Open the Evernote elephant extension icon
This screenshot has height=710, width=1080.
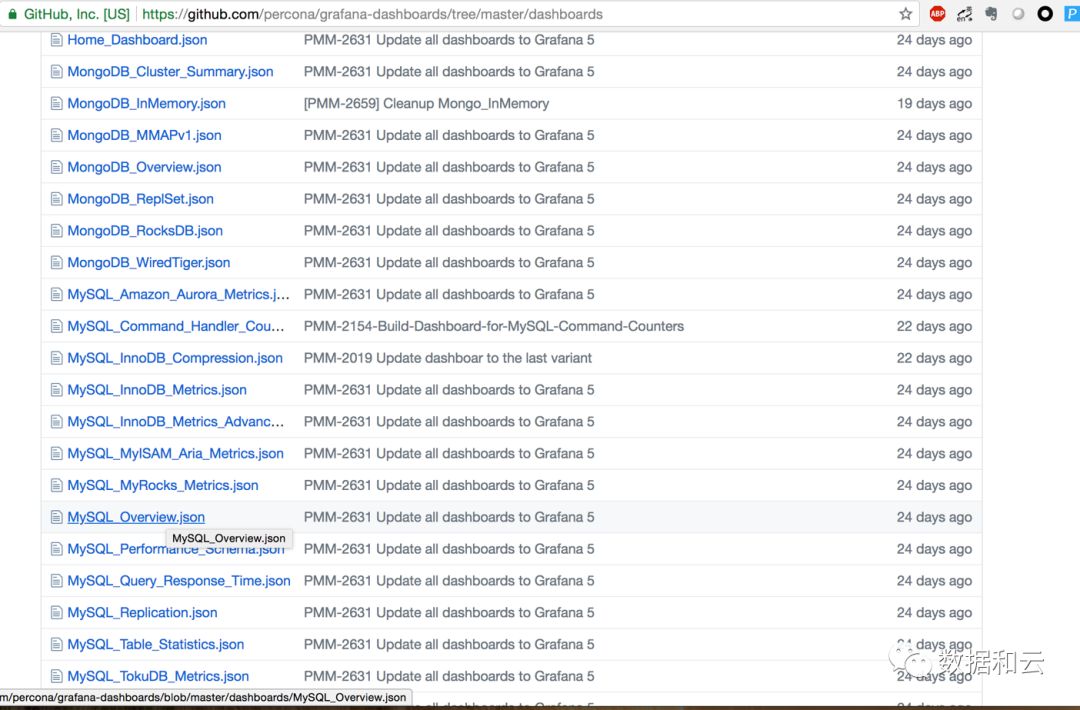(x=991, y=14)
